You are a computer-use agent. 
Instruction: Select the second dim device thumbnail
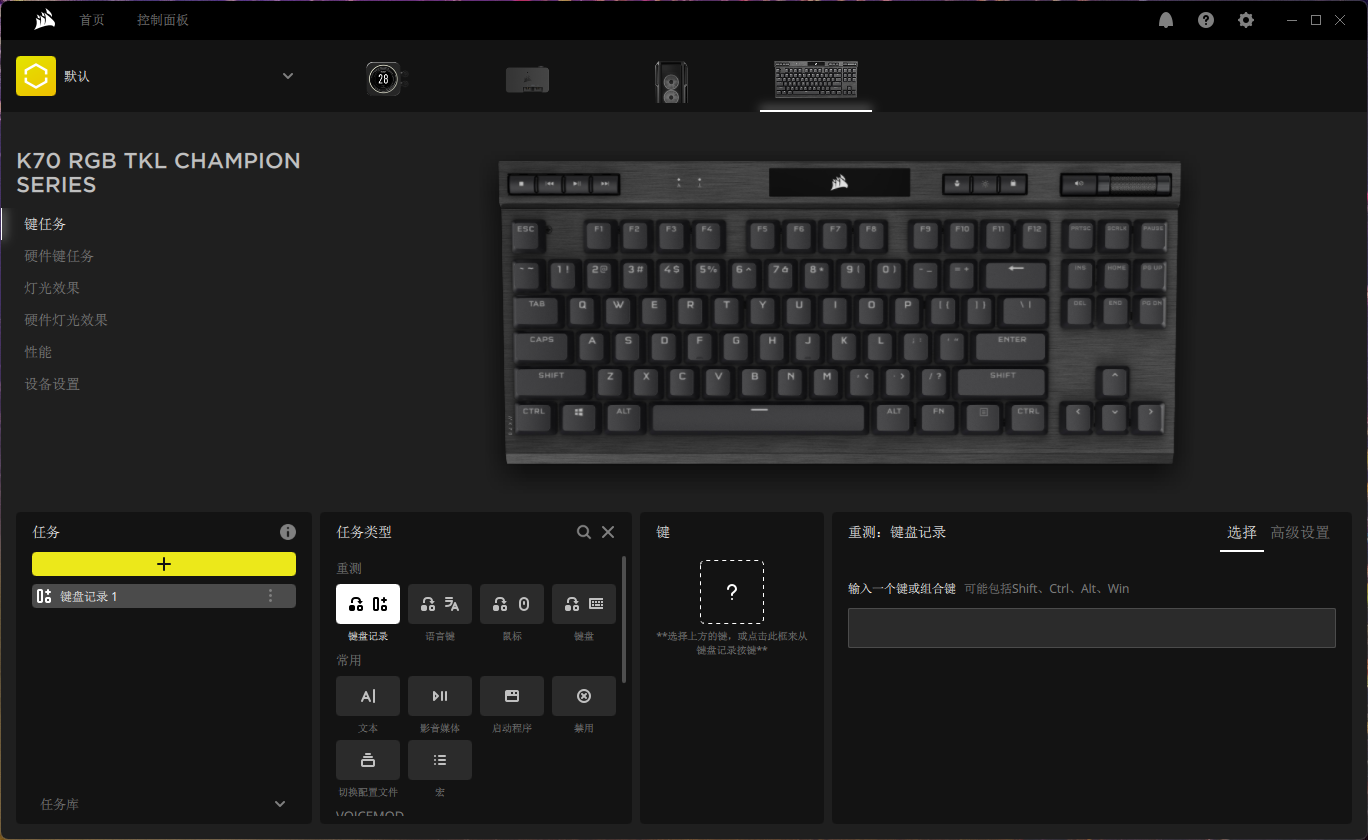(x=527, y=80)
